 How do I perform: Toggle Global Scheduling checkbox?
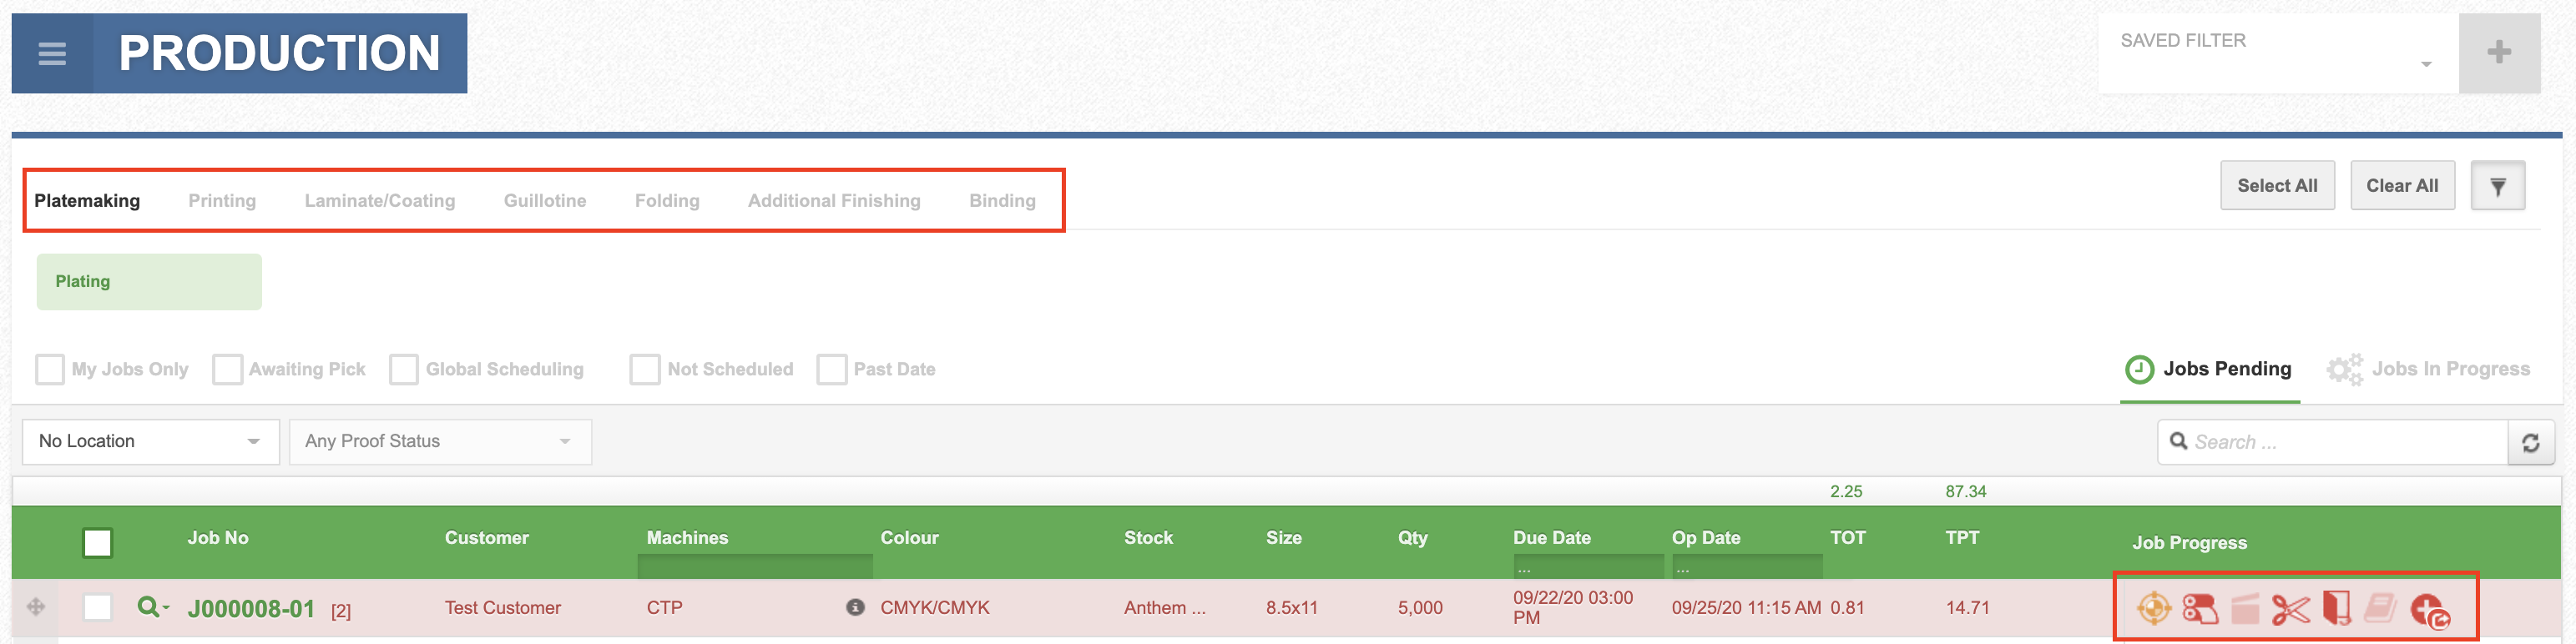(x=404, y=369)
